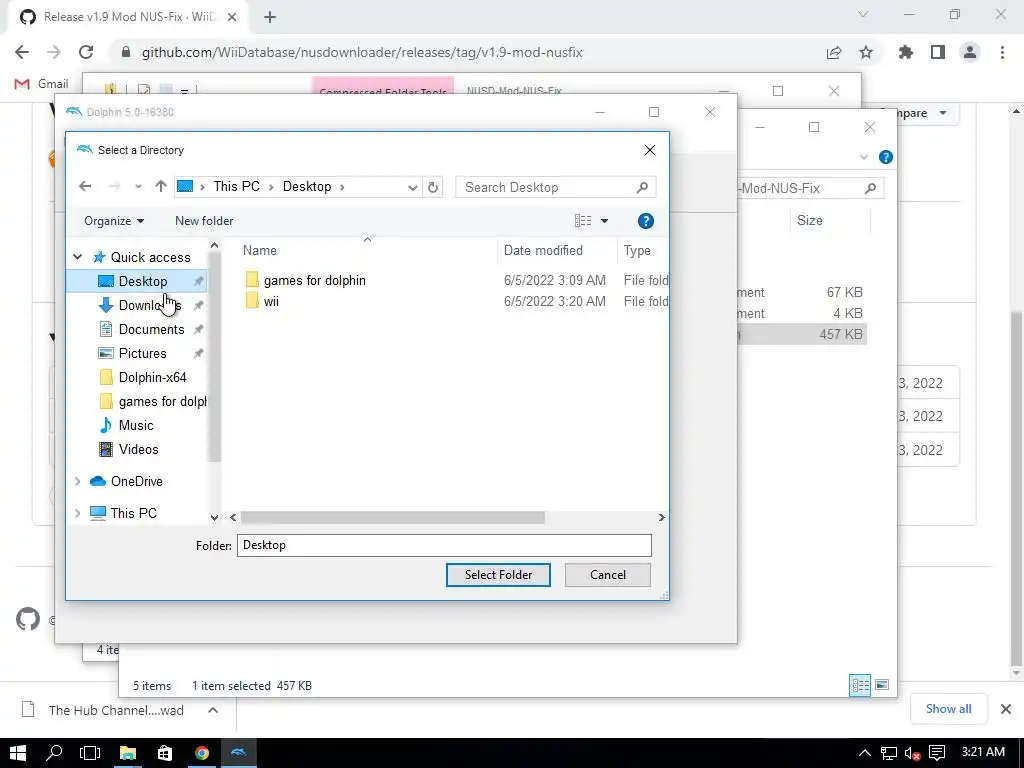Collapse the Quick access tree

78,257
